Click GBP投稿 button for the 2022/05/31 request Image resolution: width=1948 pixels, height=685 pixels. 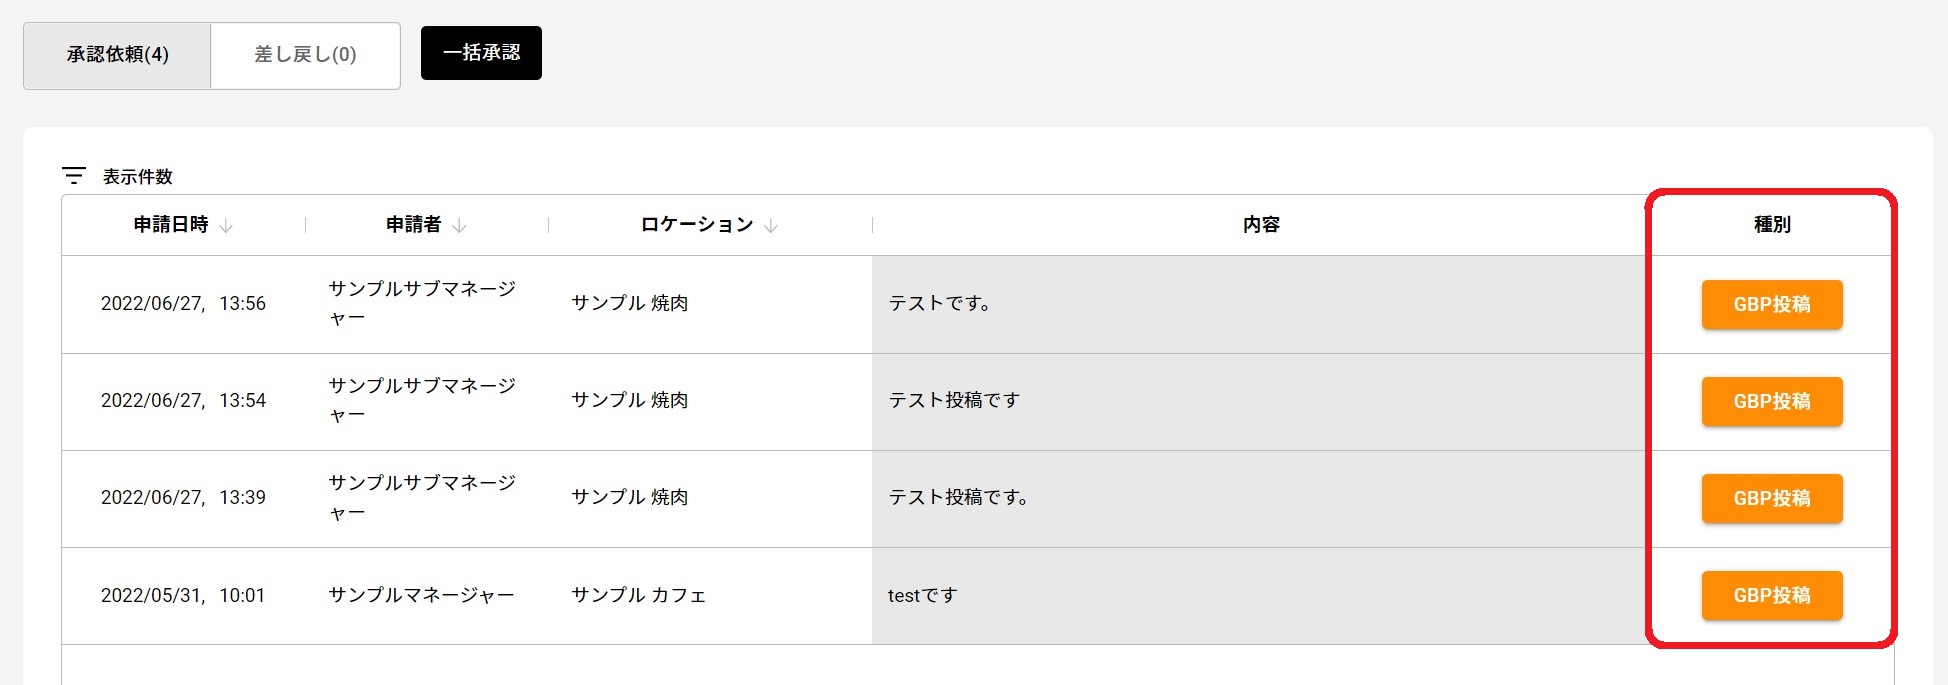1771,595
